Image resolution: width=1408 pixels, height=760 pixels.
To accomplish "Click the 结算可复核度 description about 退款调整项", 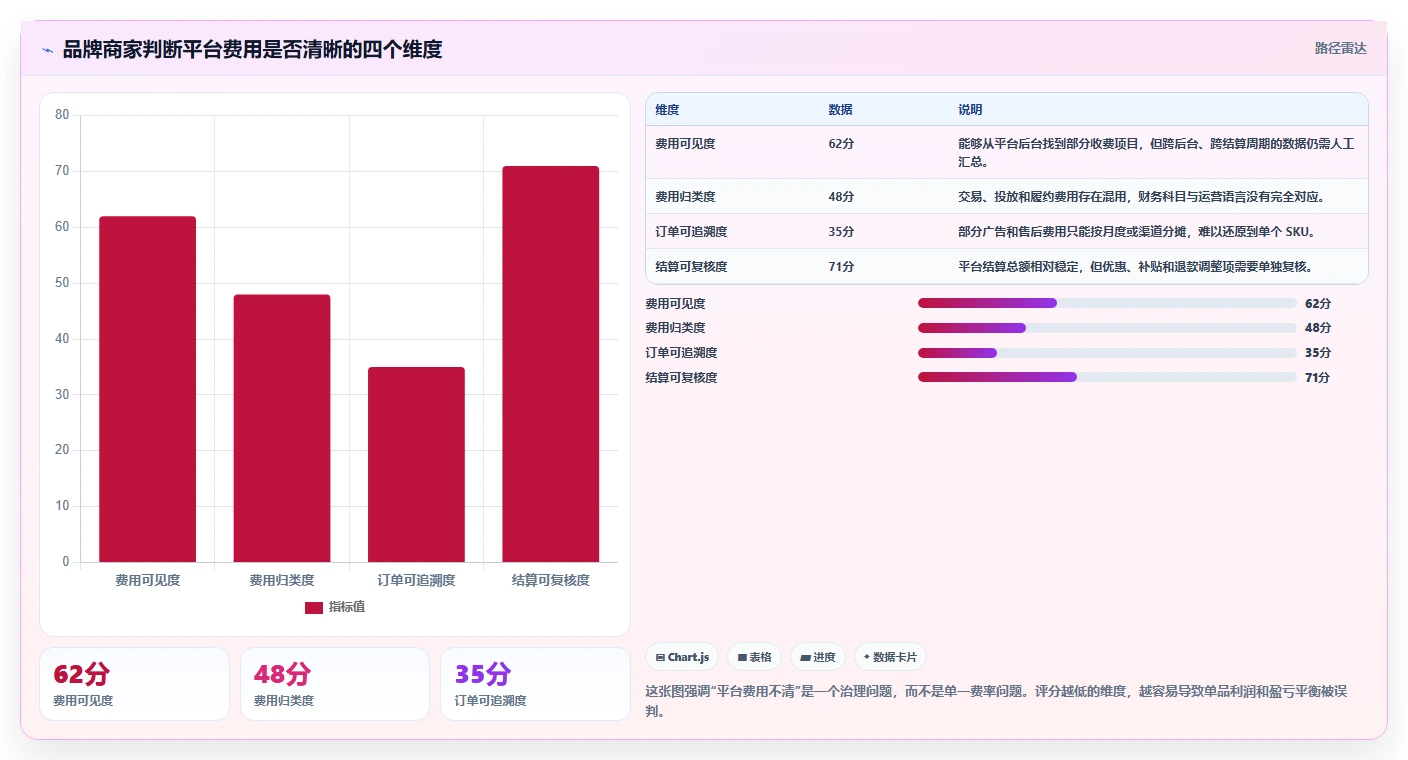I will click(x=1135, y=267).
